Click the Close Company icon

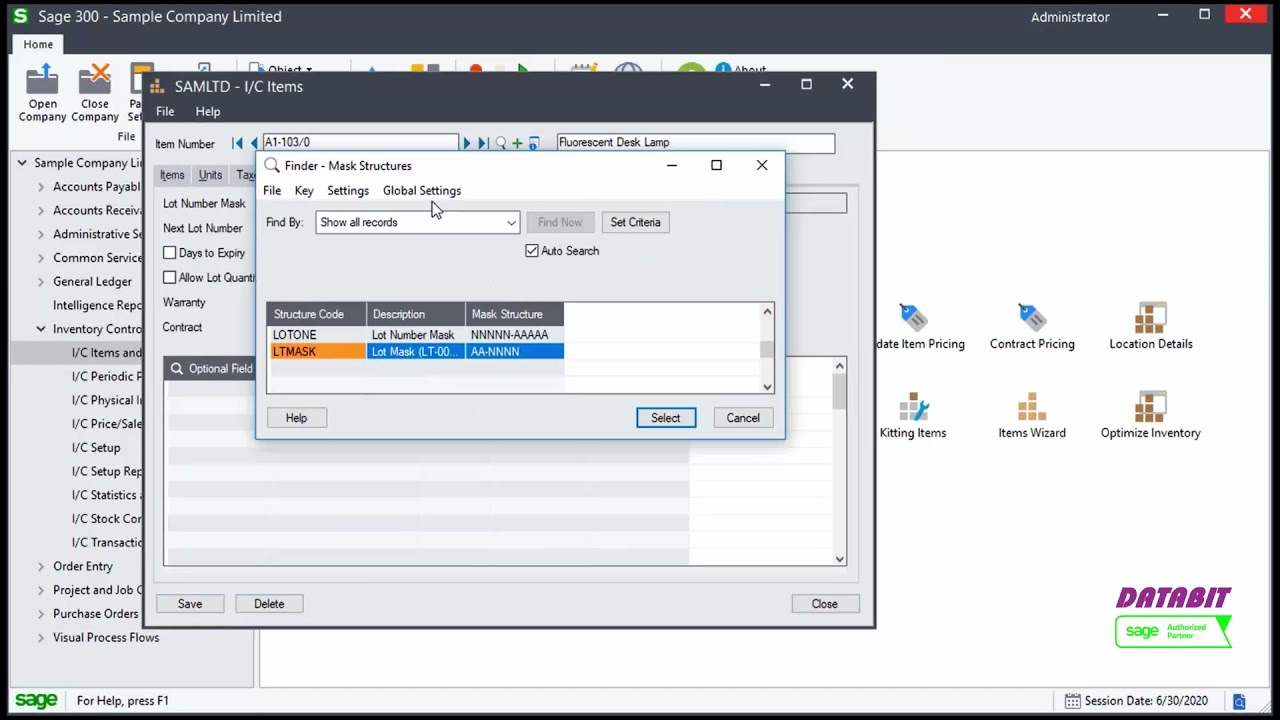(x=95, y=79)
